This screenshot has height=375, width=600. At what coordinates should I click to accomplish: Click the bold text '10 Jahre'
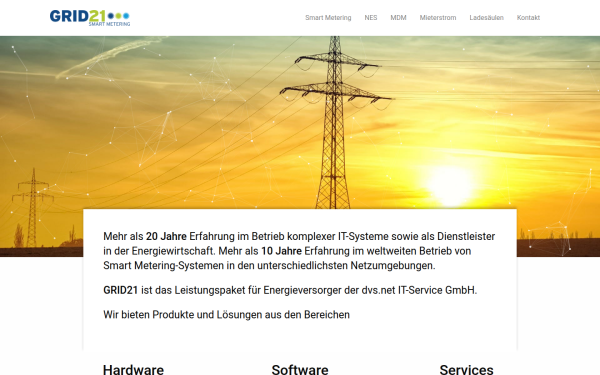pos(281,251)
